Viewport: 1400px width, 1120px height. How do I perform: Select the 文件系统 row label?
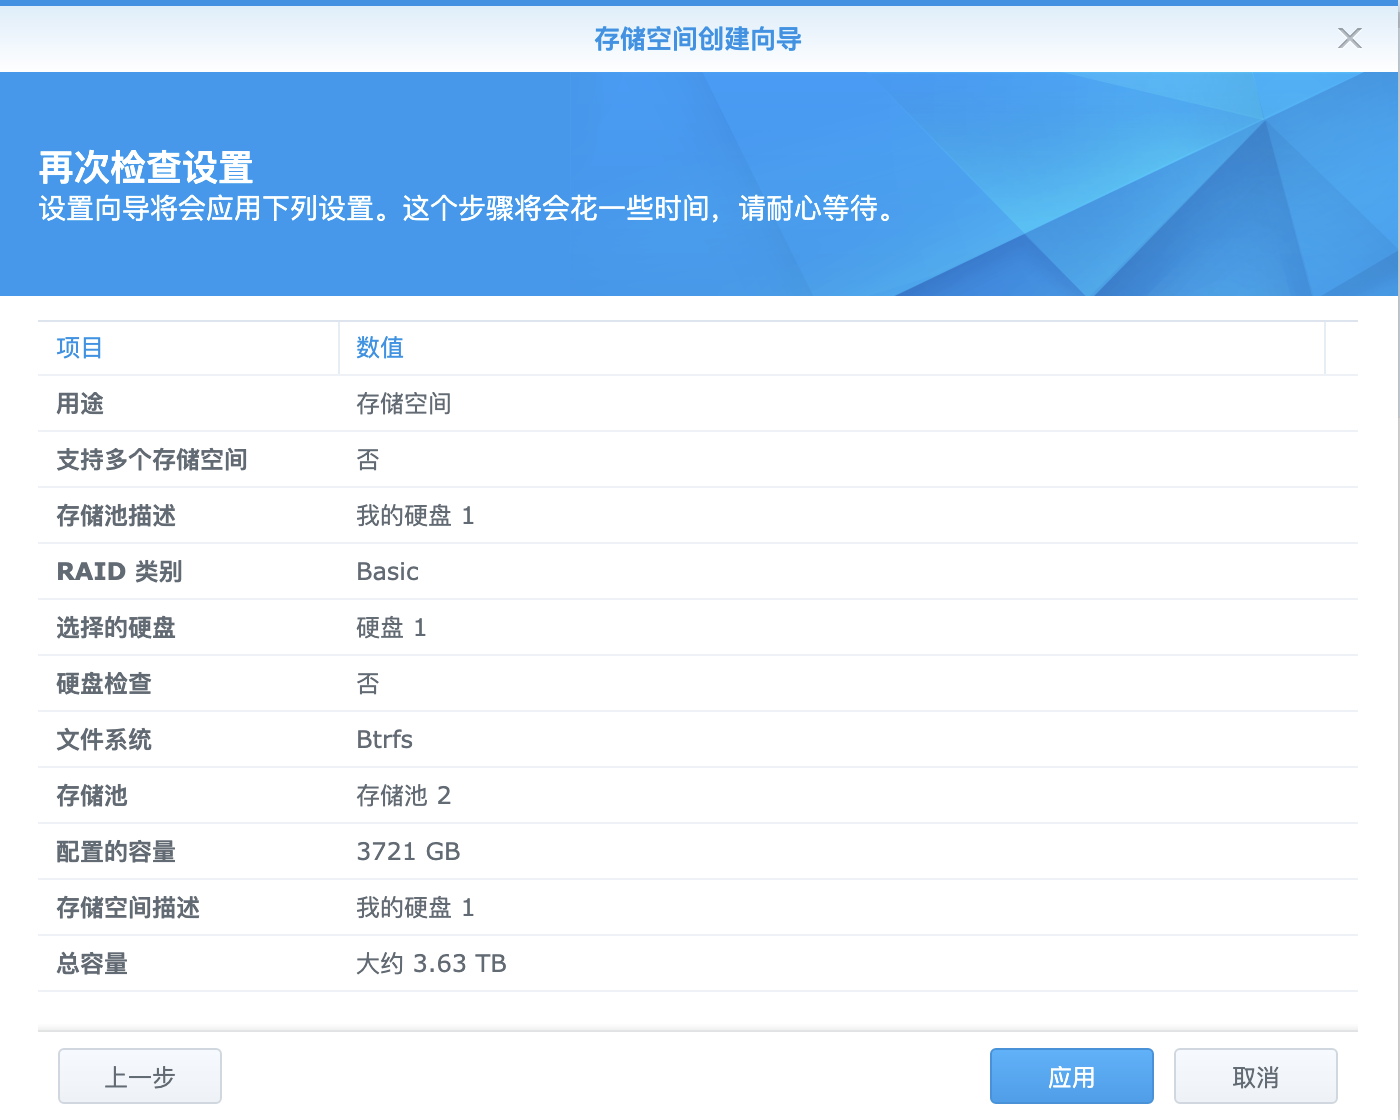tap(104, 740)
